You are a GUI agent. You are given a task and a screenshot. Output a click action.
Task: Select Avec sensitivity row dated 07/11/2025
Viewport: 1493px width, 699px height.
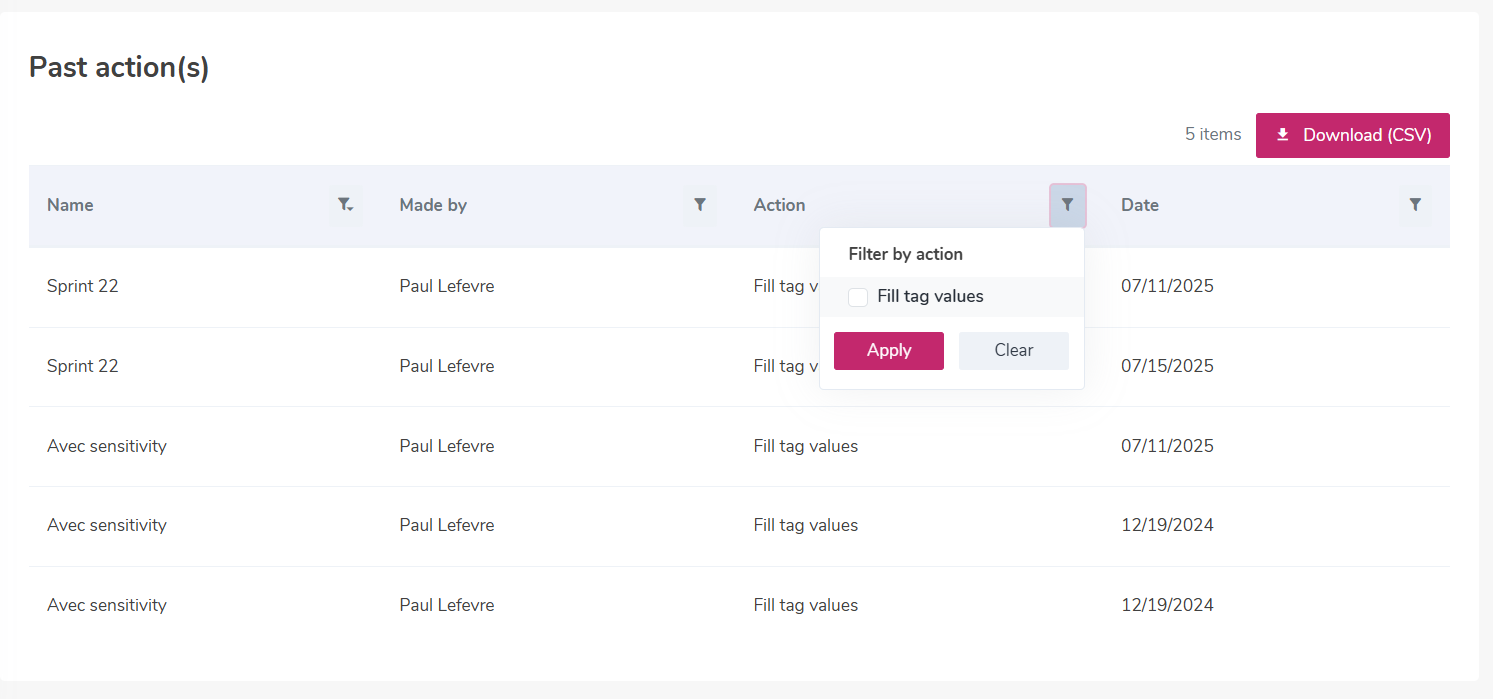pyautogui.click(x=739, y=446)
